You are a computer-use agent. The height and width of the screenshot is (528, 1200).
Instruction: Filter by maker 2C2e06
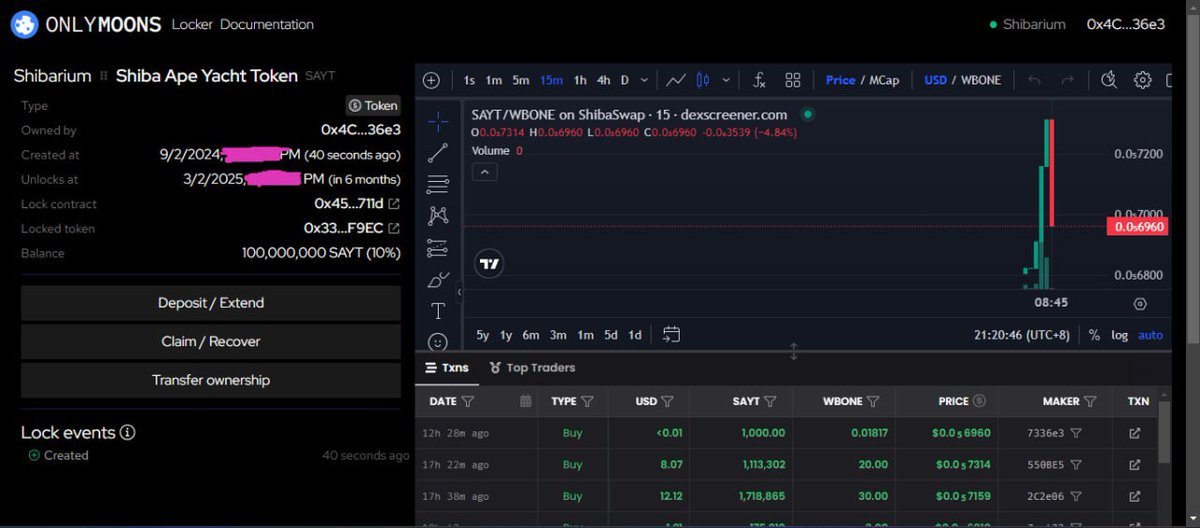pyautogui.click(x=1076, y=496)
